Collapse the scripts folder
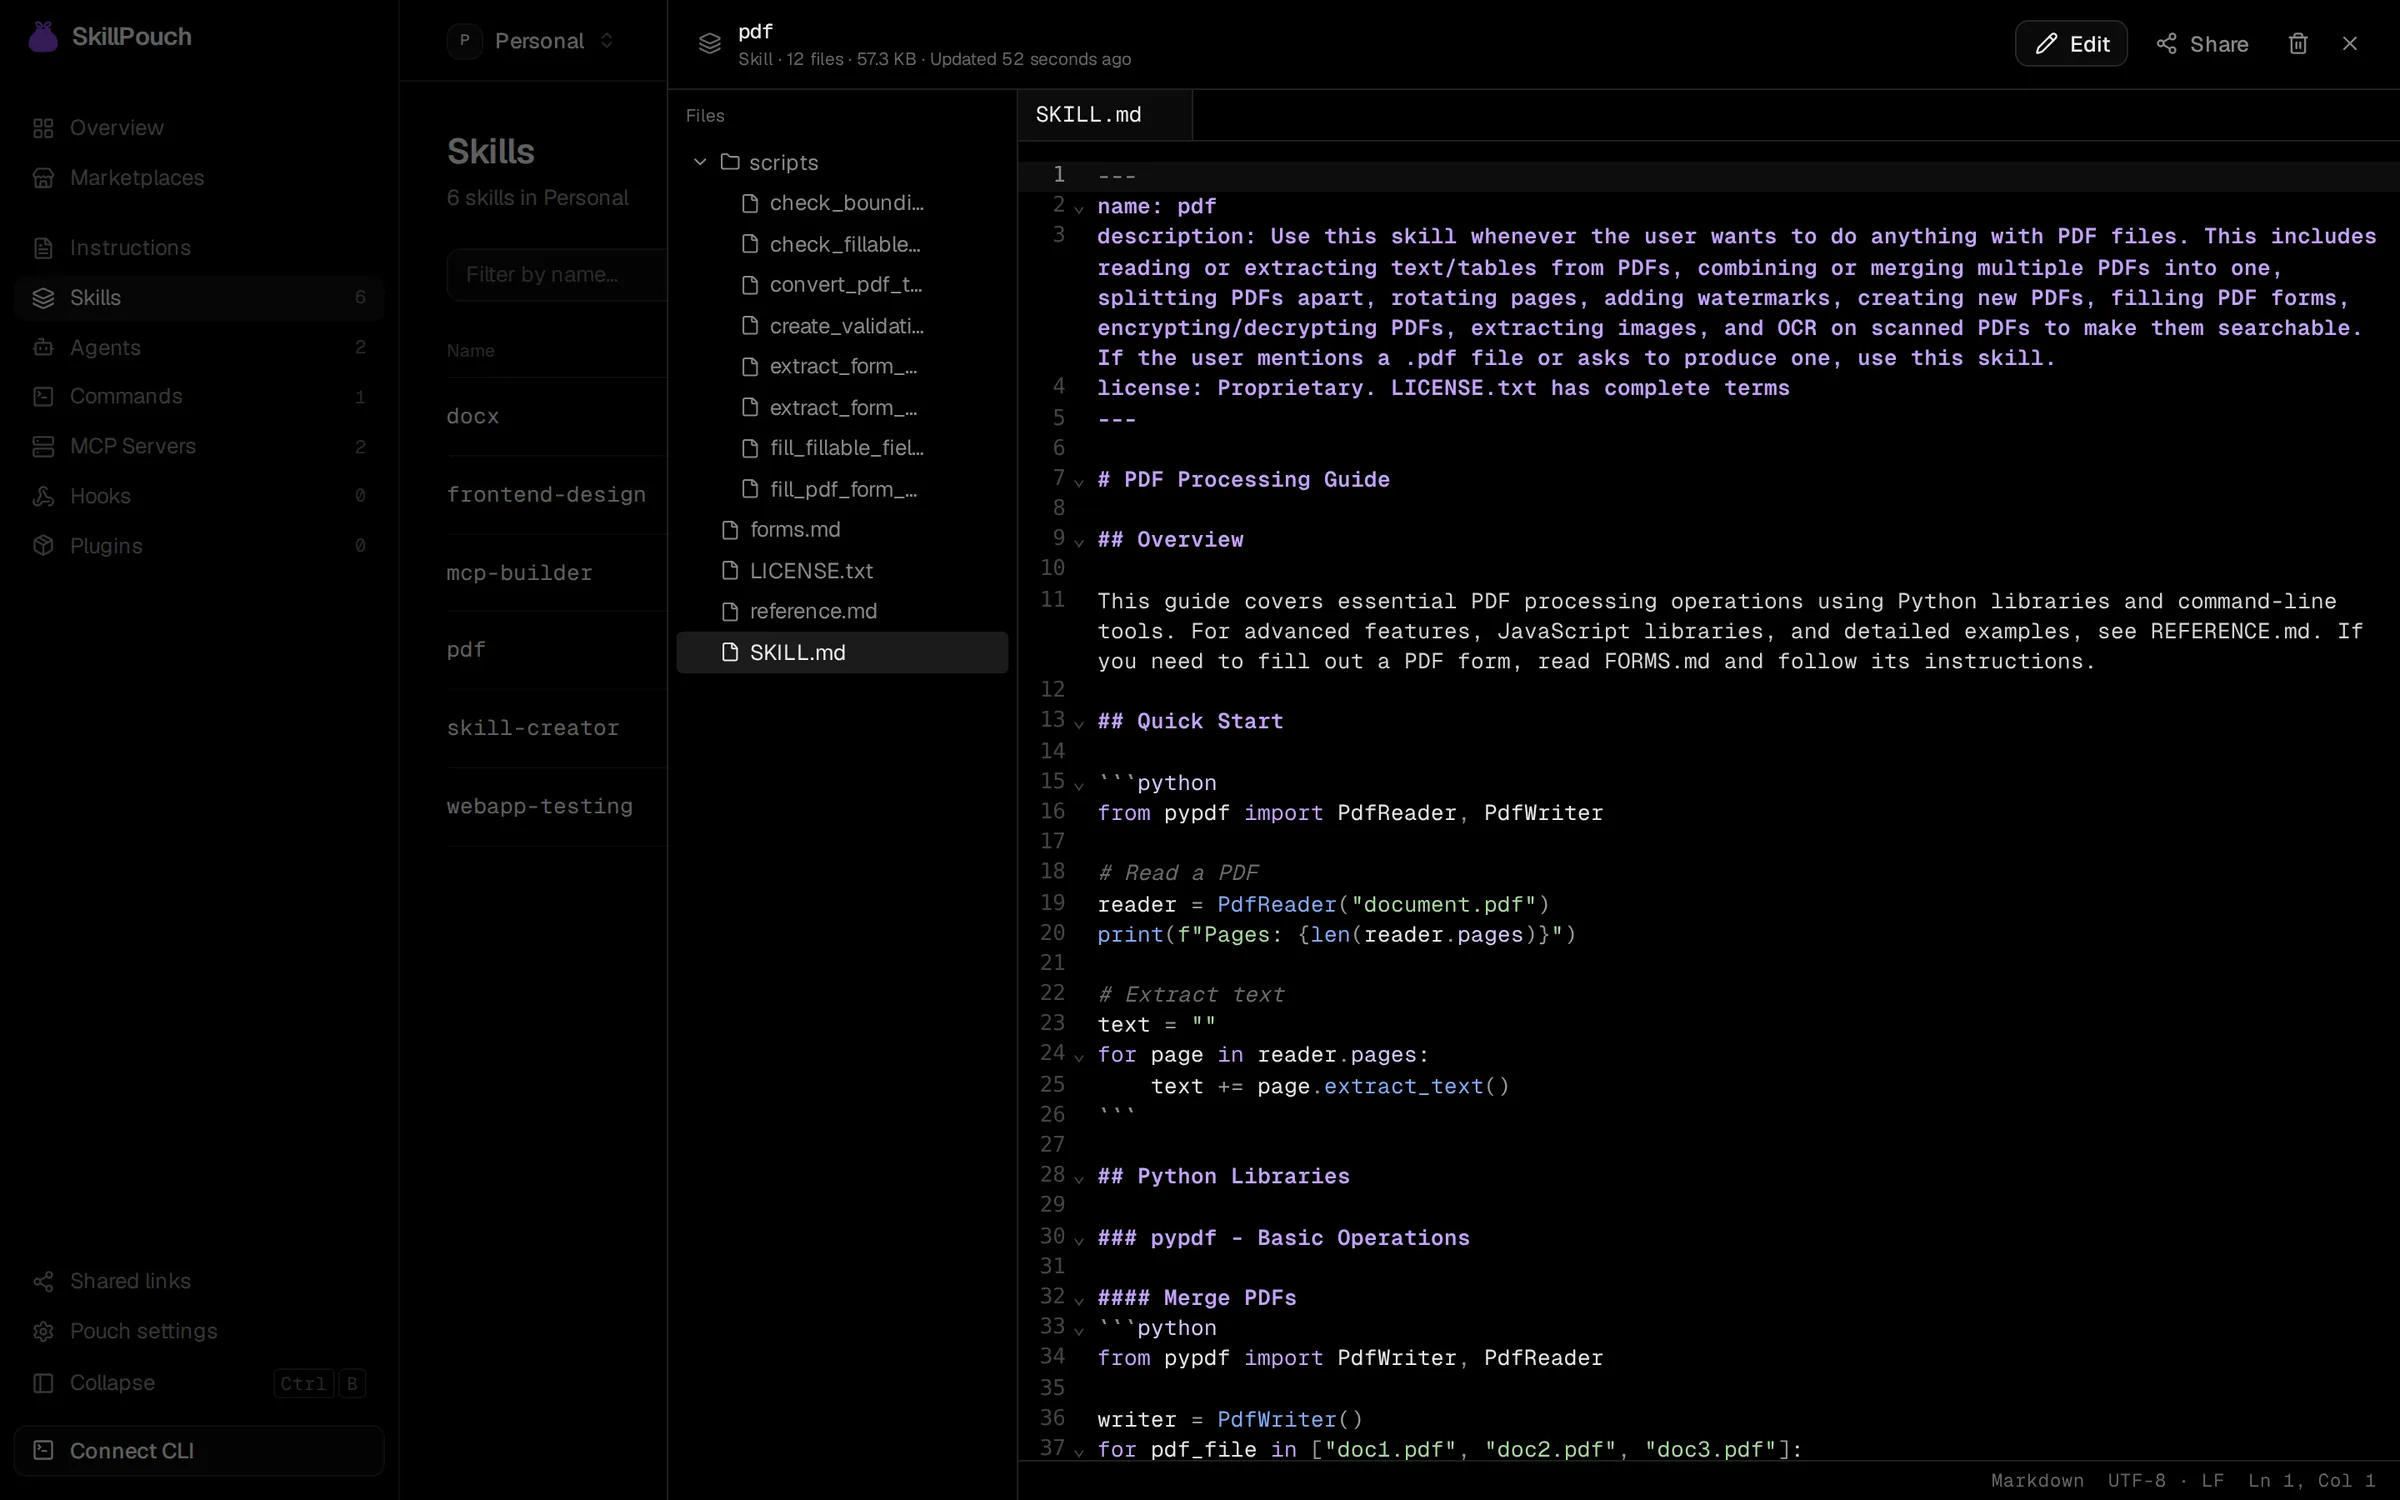This screenshot has width=2400, height=1500. click(x=700, y=162)
